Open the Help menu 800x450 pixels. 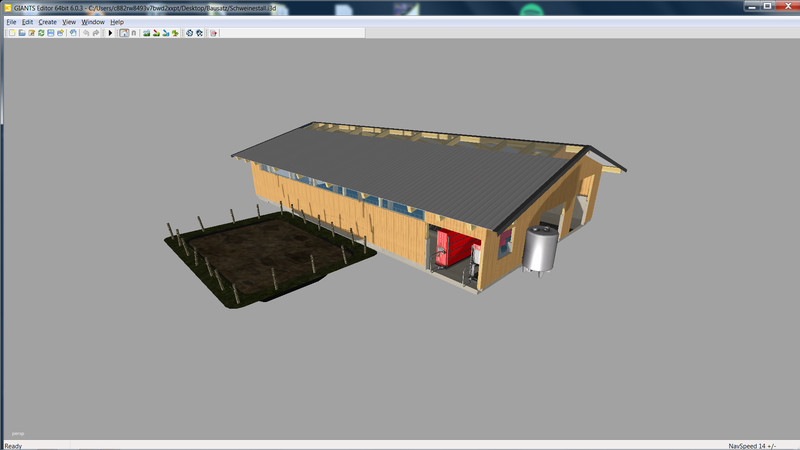coord(117,21)
